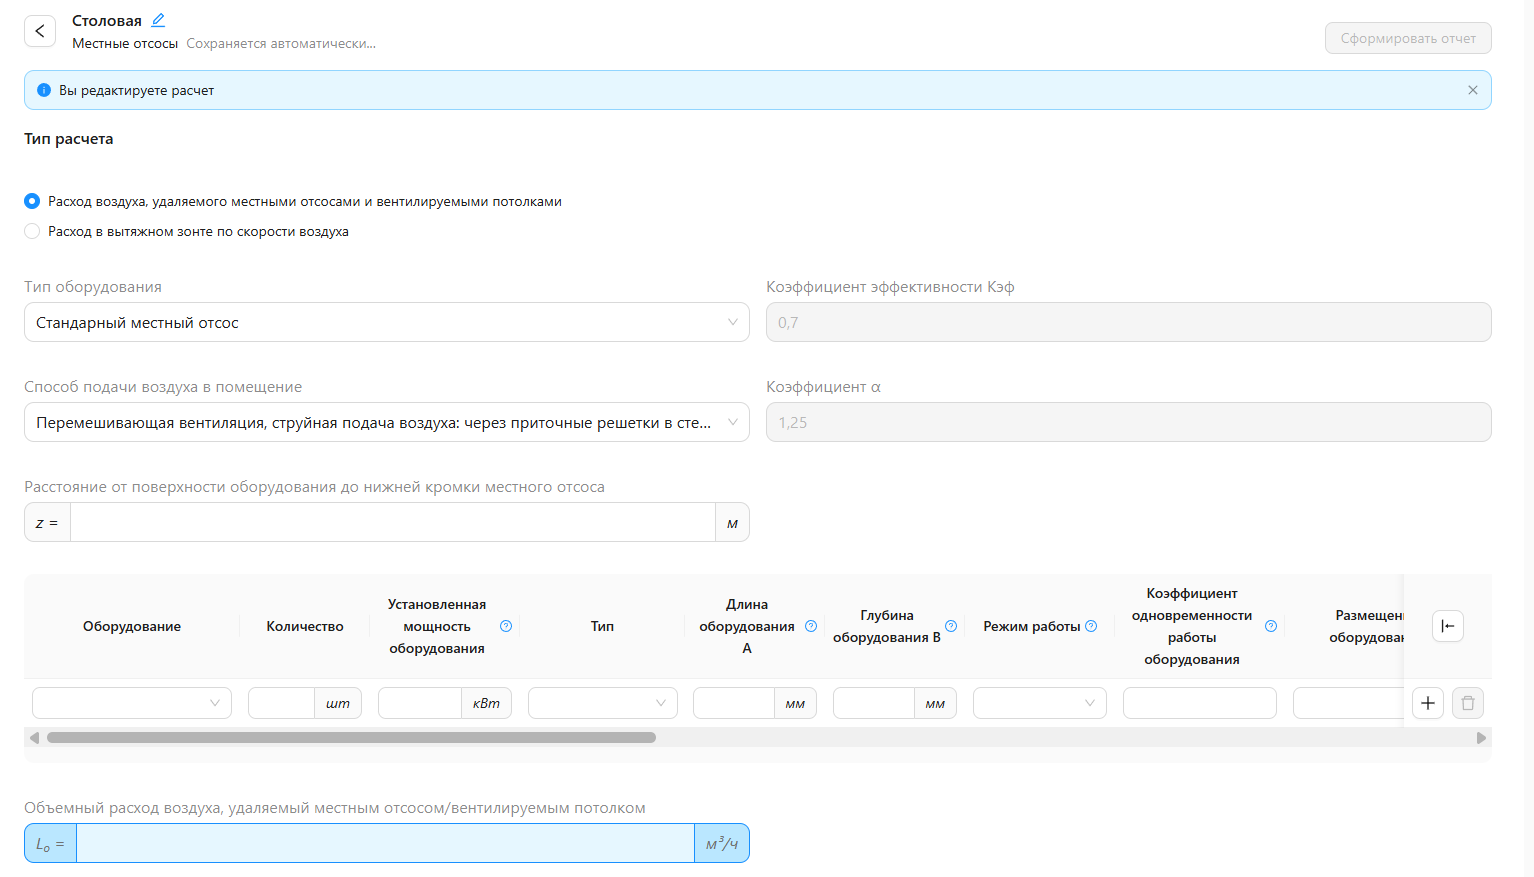Viewport: 1534px width, 877px height.
Task: Delete equipment row with trash icon
Action: coord(1467,703)
